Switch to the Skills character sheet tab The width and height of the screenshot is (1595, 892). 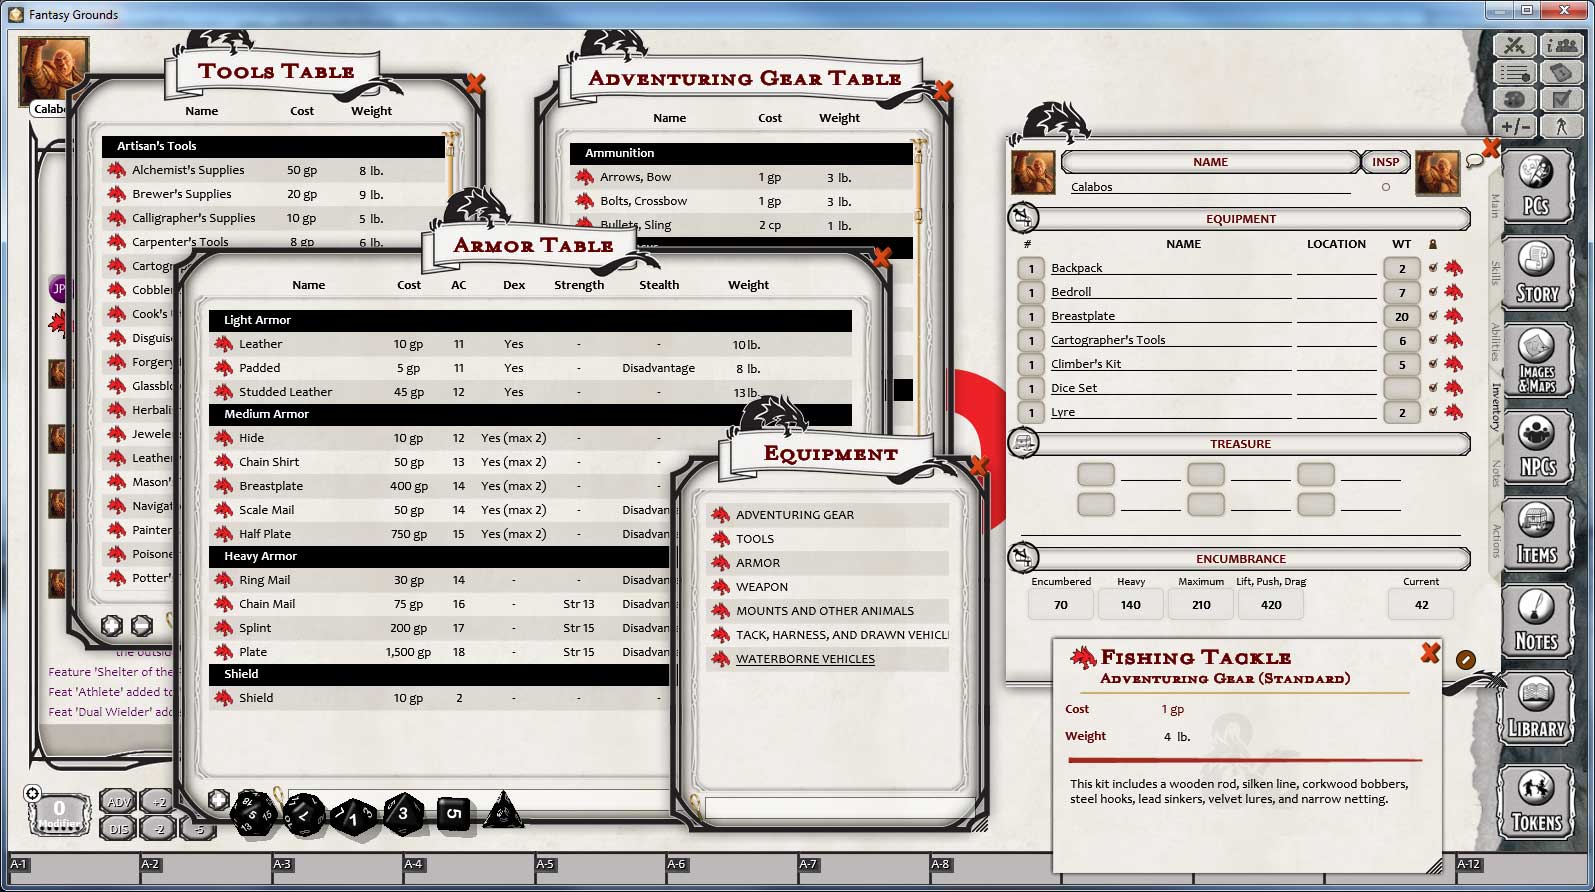click(x=1496, y=273)
